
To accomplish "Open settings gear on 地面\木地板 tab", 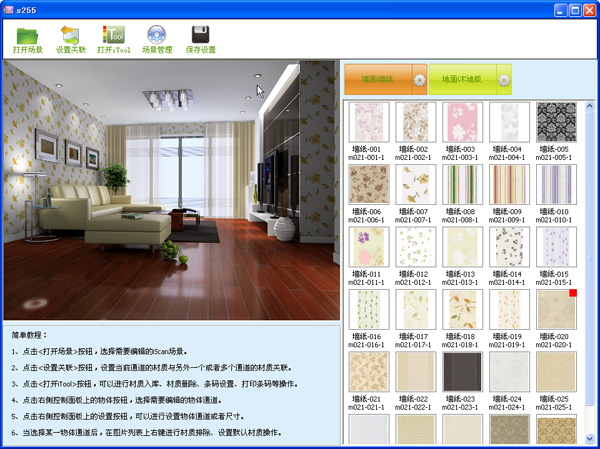I will click(504, 80).
